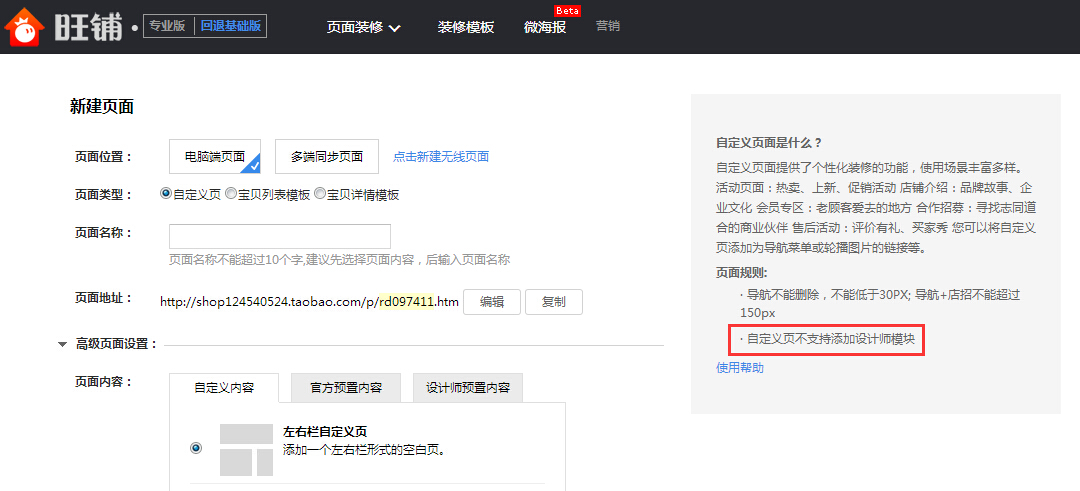Select 左右栏自定义页 radio button

click(x=196, y=448)
